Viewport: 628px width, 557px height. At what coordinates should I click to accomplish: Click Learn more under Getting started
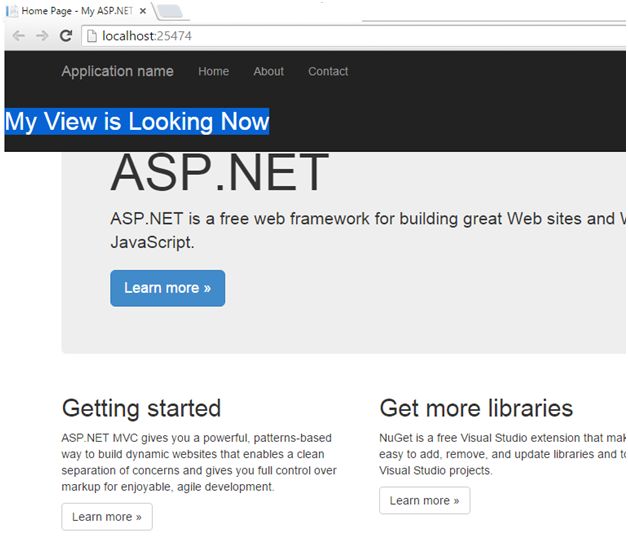coord(106,517)
